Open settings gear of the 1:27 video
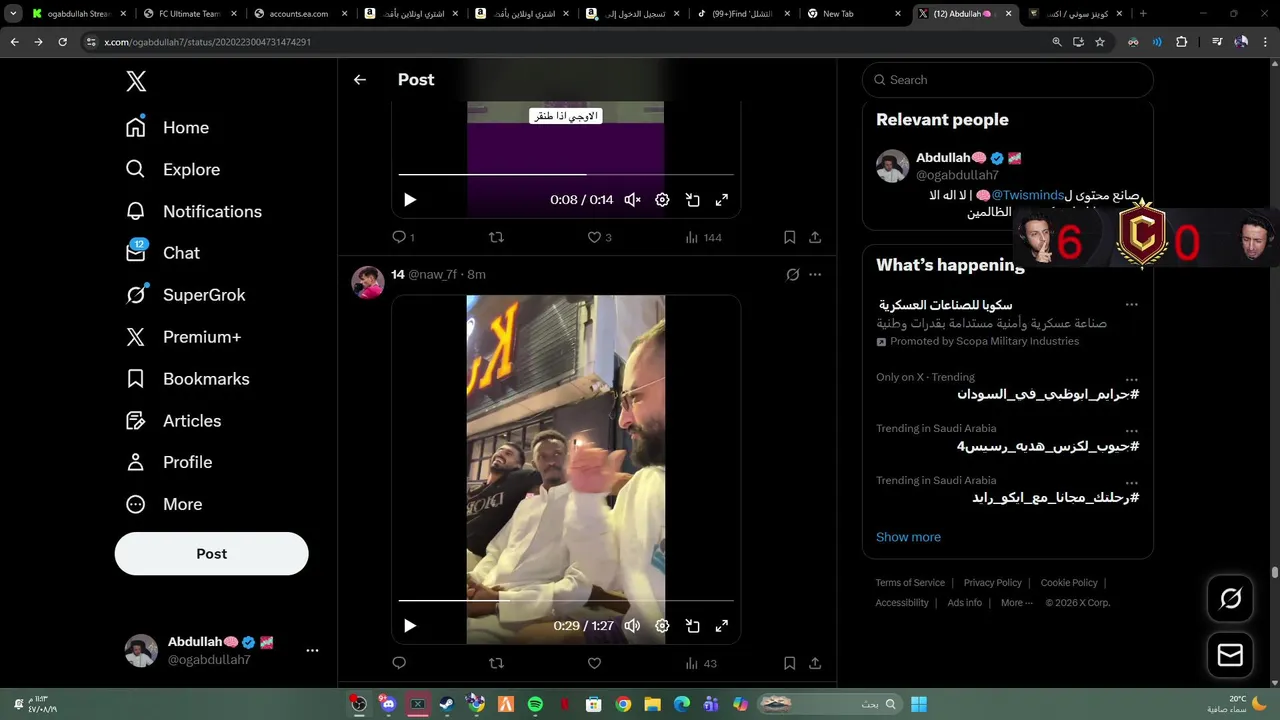 coord(662,626)
